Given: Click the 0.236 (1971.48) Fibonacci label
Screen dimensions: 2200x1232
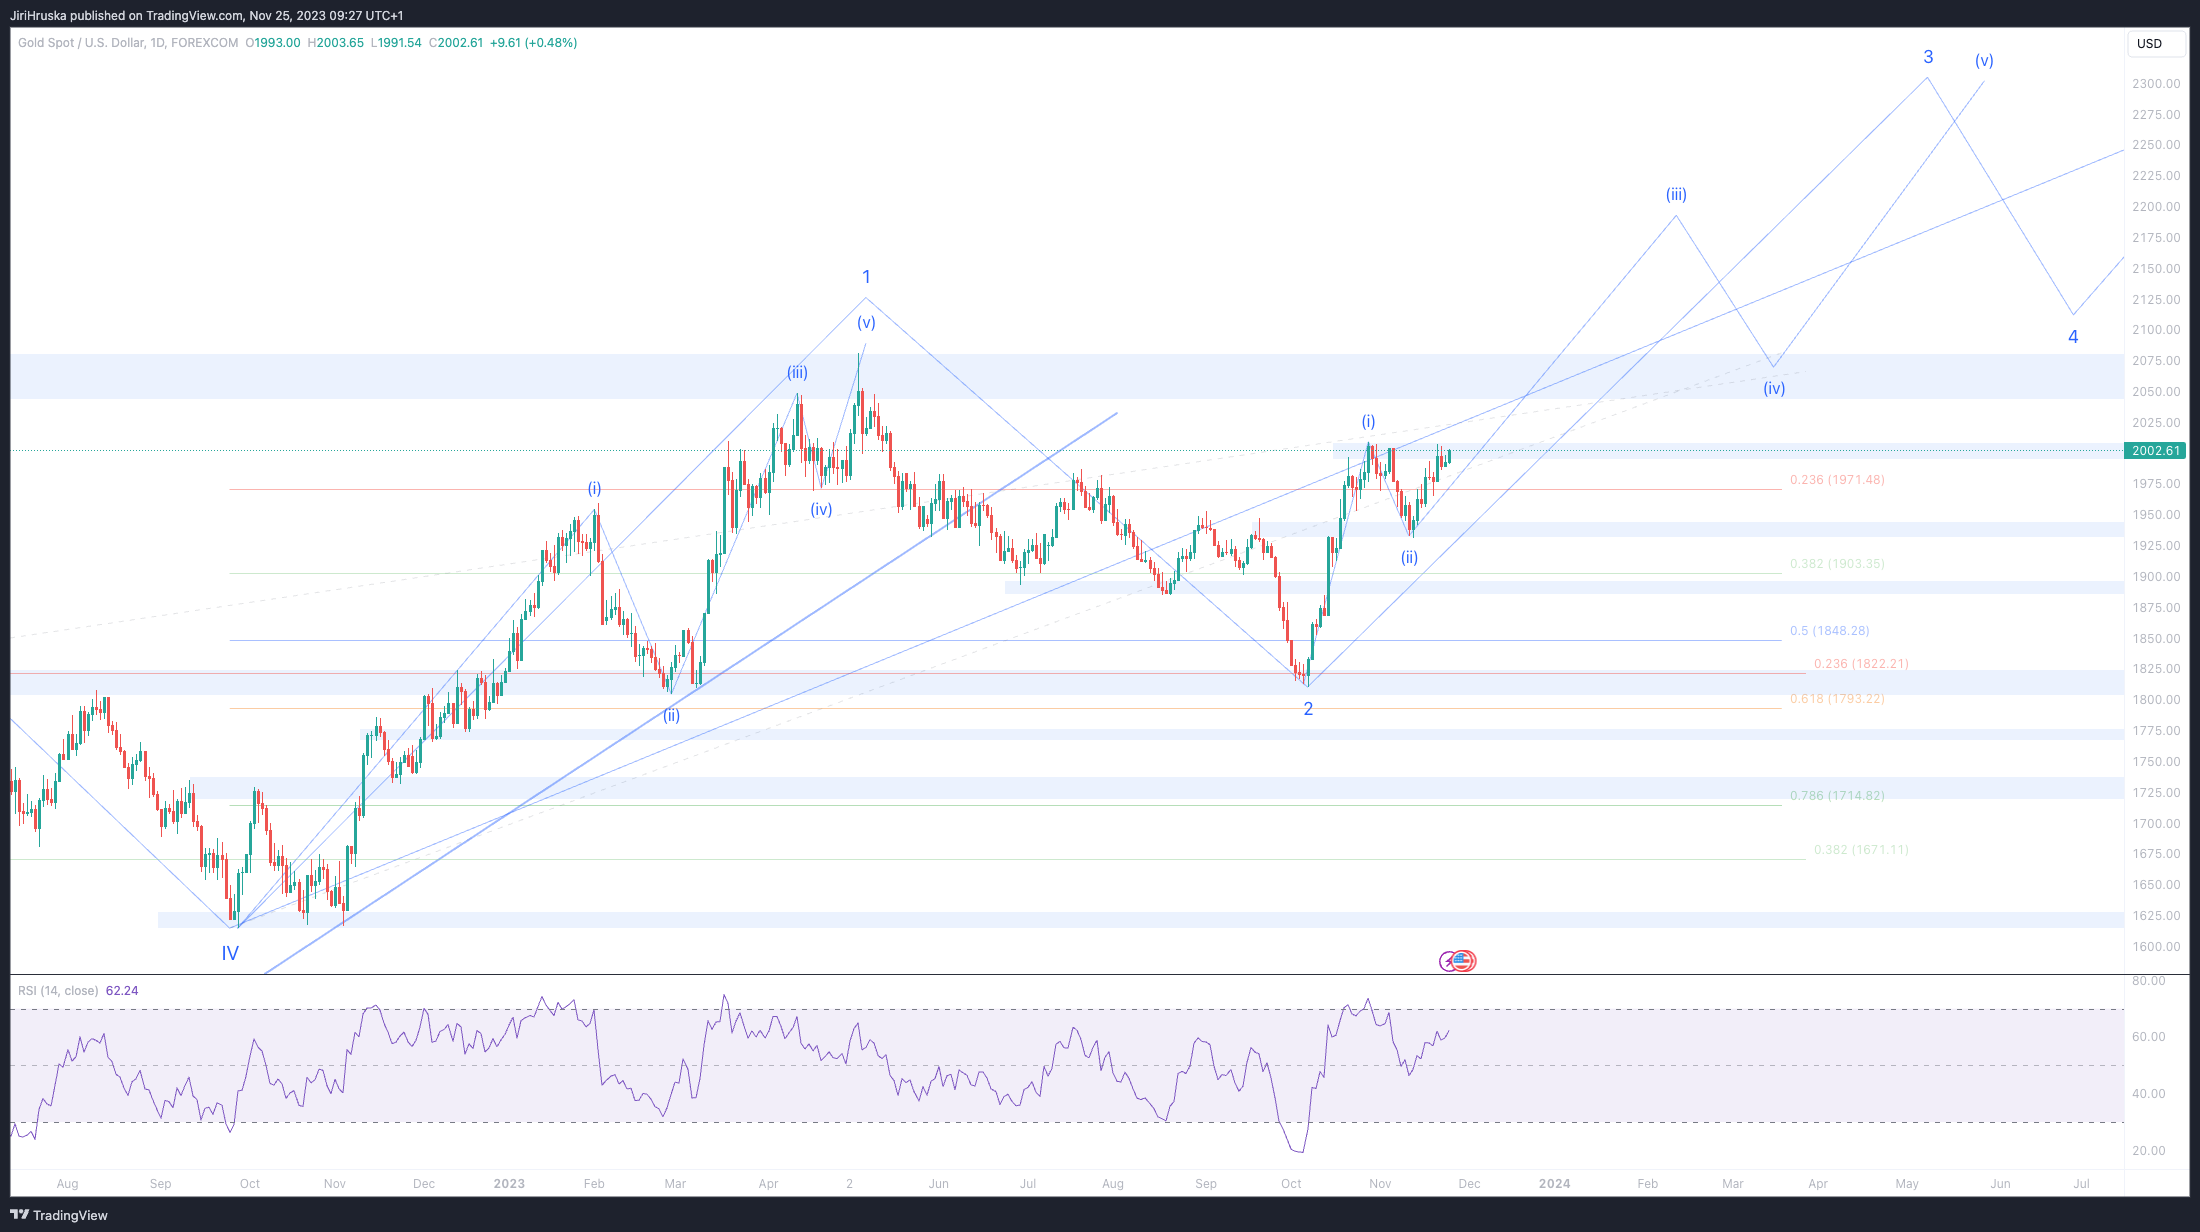Looking at the screenshot, I should click(x=1837, y=480).
